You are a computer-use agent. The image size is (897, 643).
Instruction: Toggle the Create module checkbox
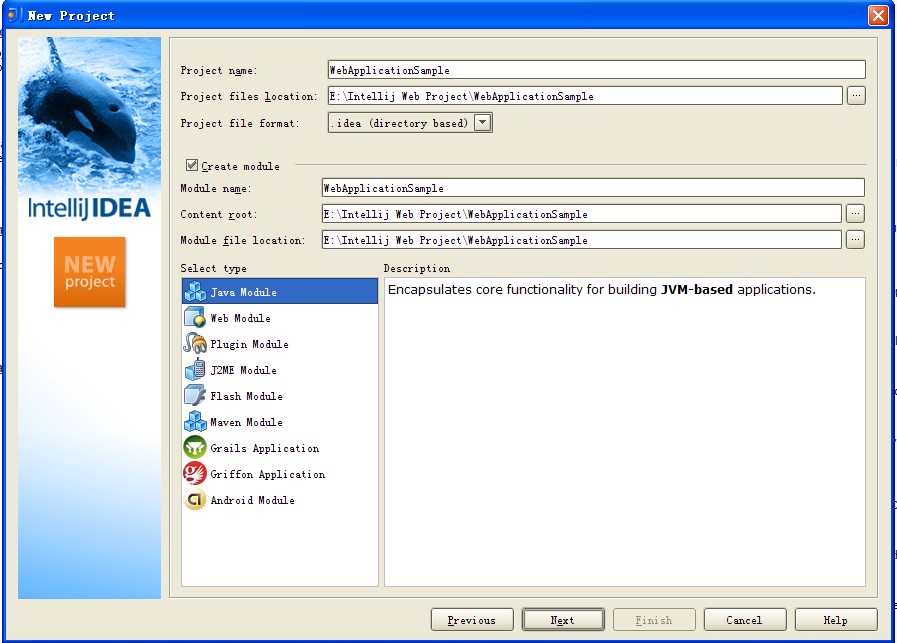tap(190, 165)
